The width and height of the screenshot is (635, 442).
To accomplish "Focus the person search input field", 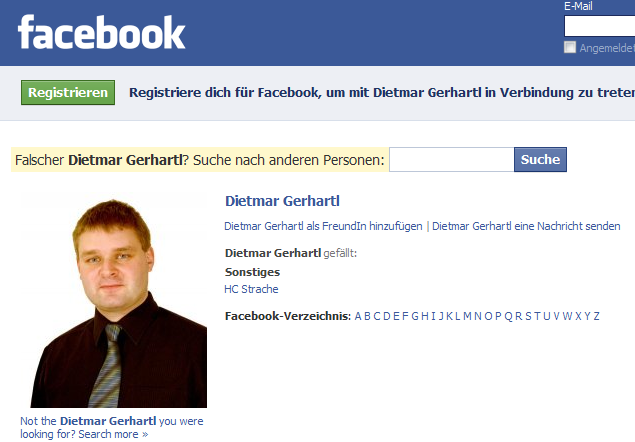I will [x=452, y=160].
